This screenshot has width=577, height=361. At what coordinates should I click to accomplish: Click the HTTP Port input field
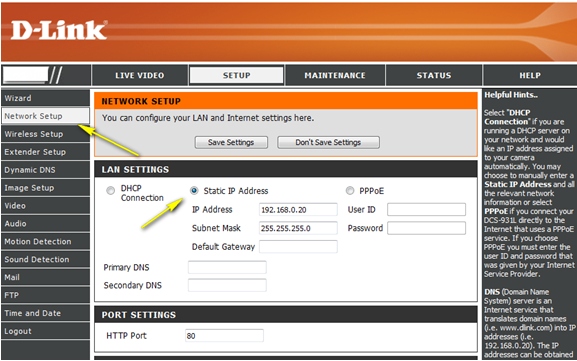(x=224, y=336)
